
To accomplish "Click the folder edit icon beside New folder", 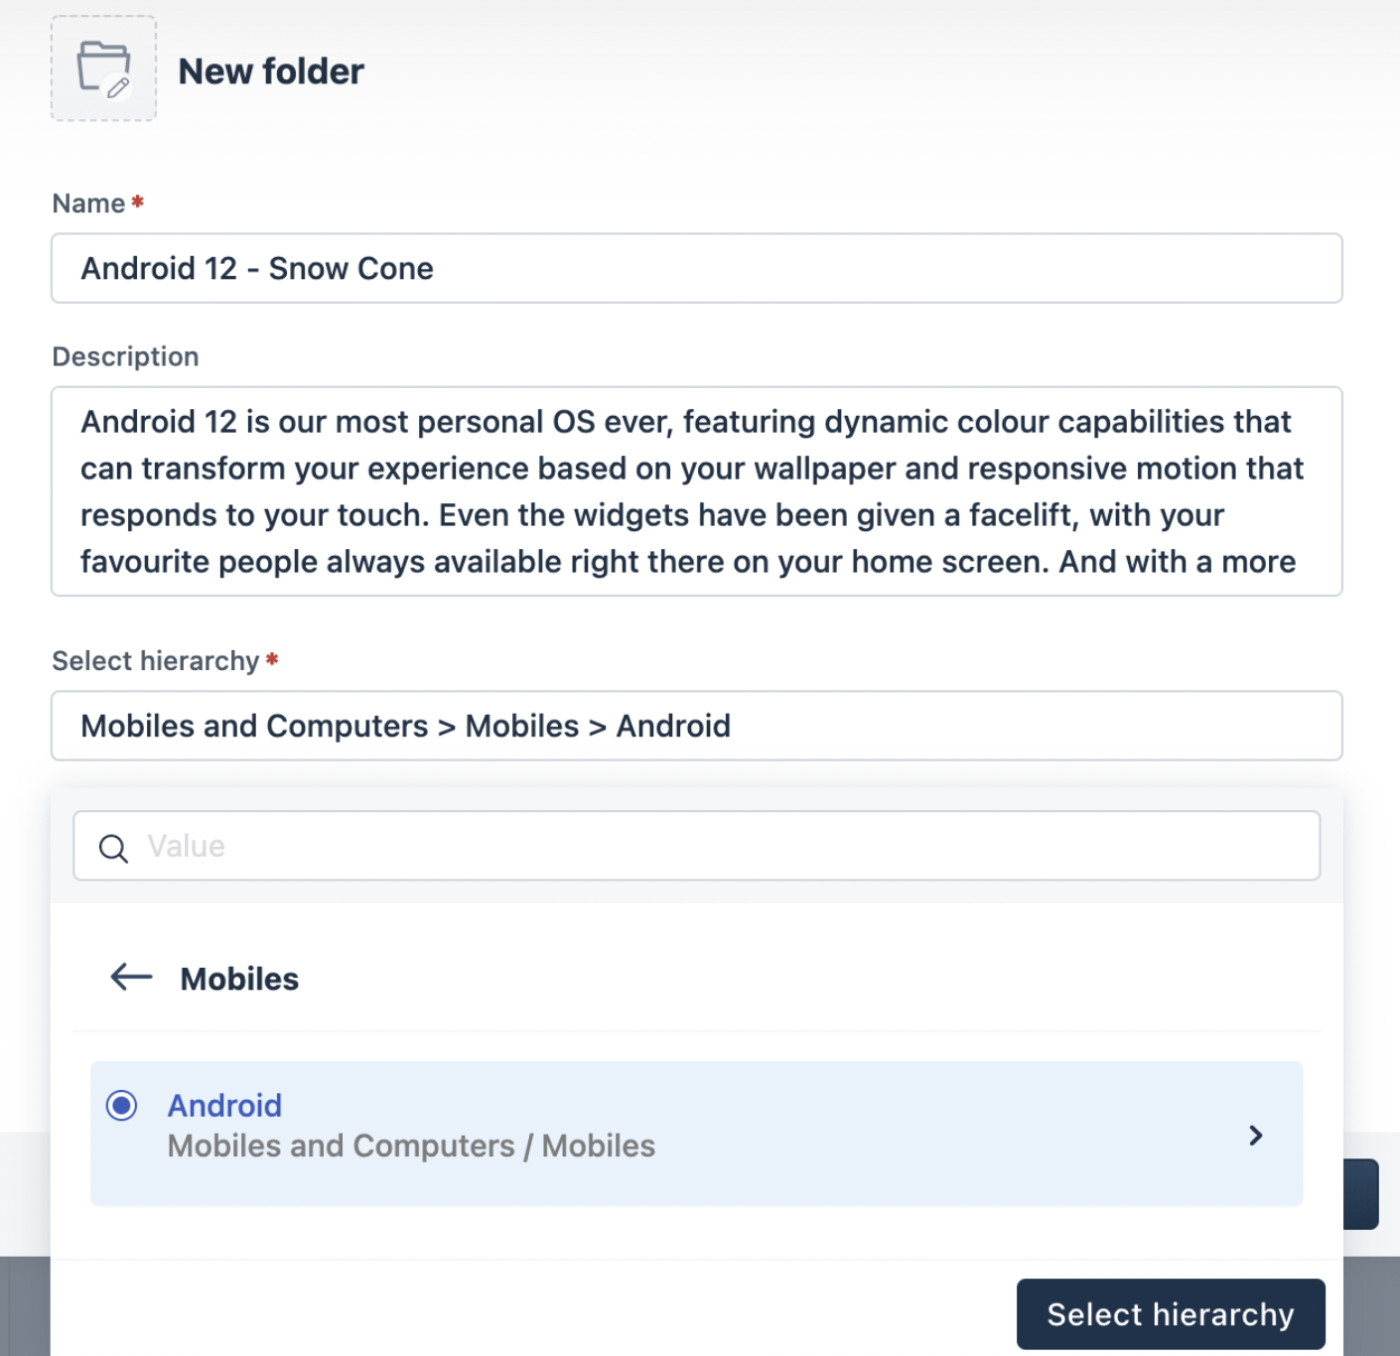I will tap(104, 69).
